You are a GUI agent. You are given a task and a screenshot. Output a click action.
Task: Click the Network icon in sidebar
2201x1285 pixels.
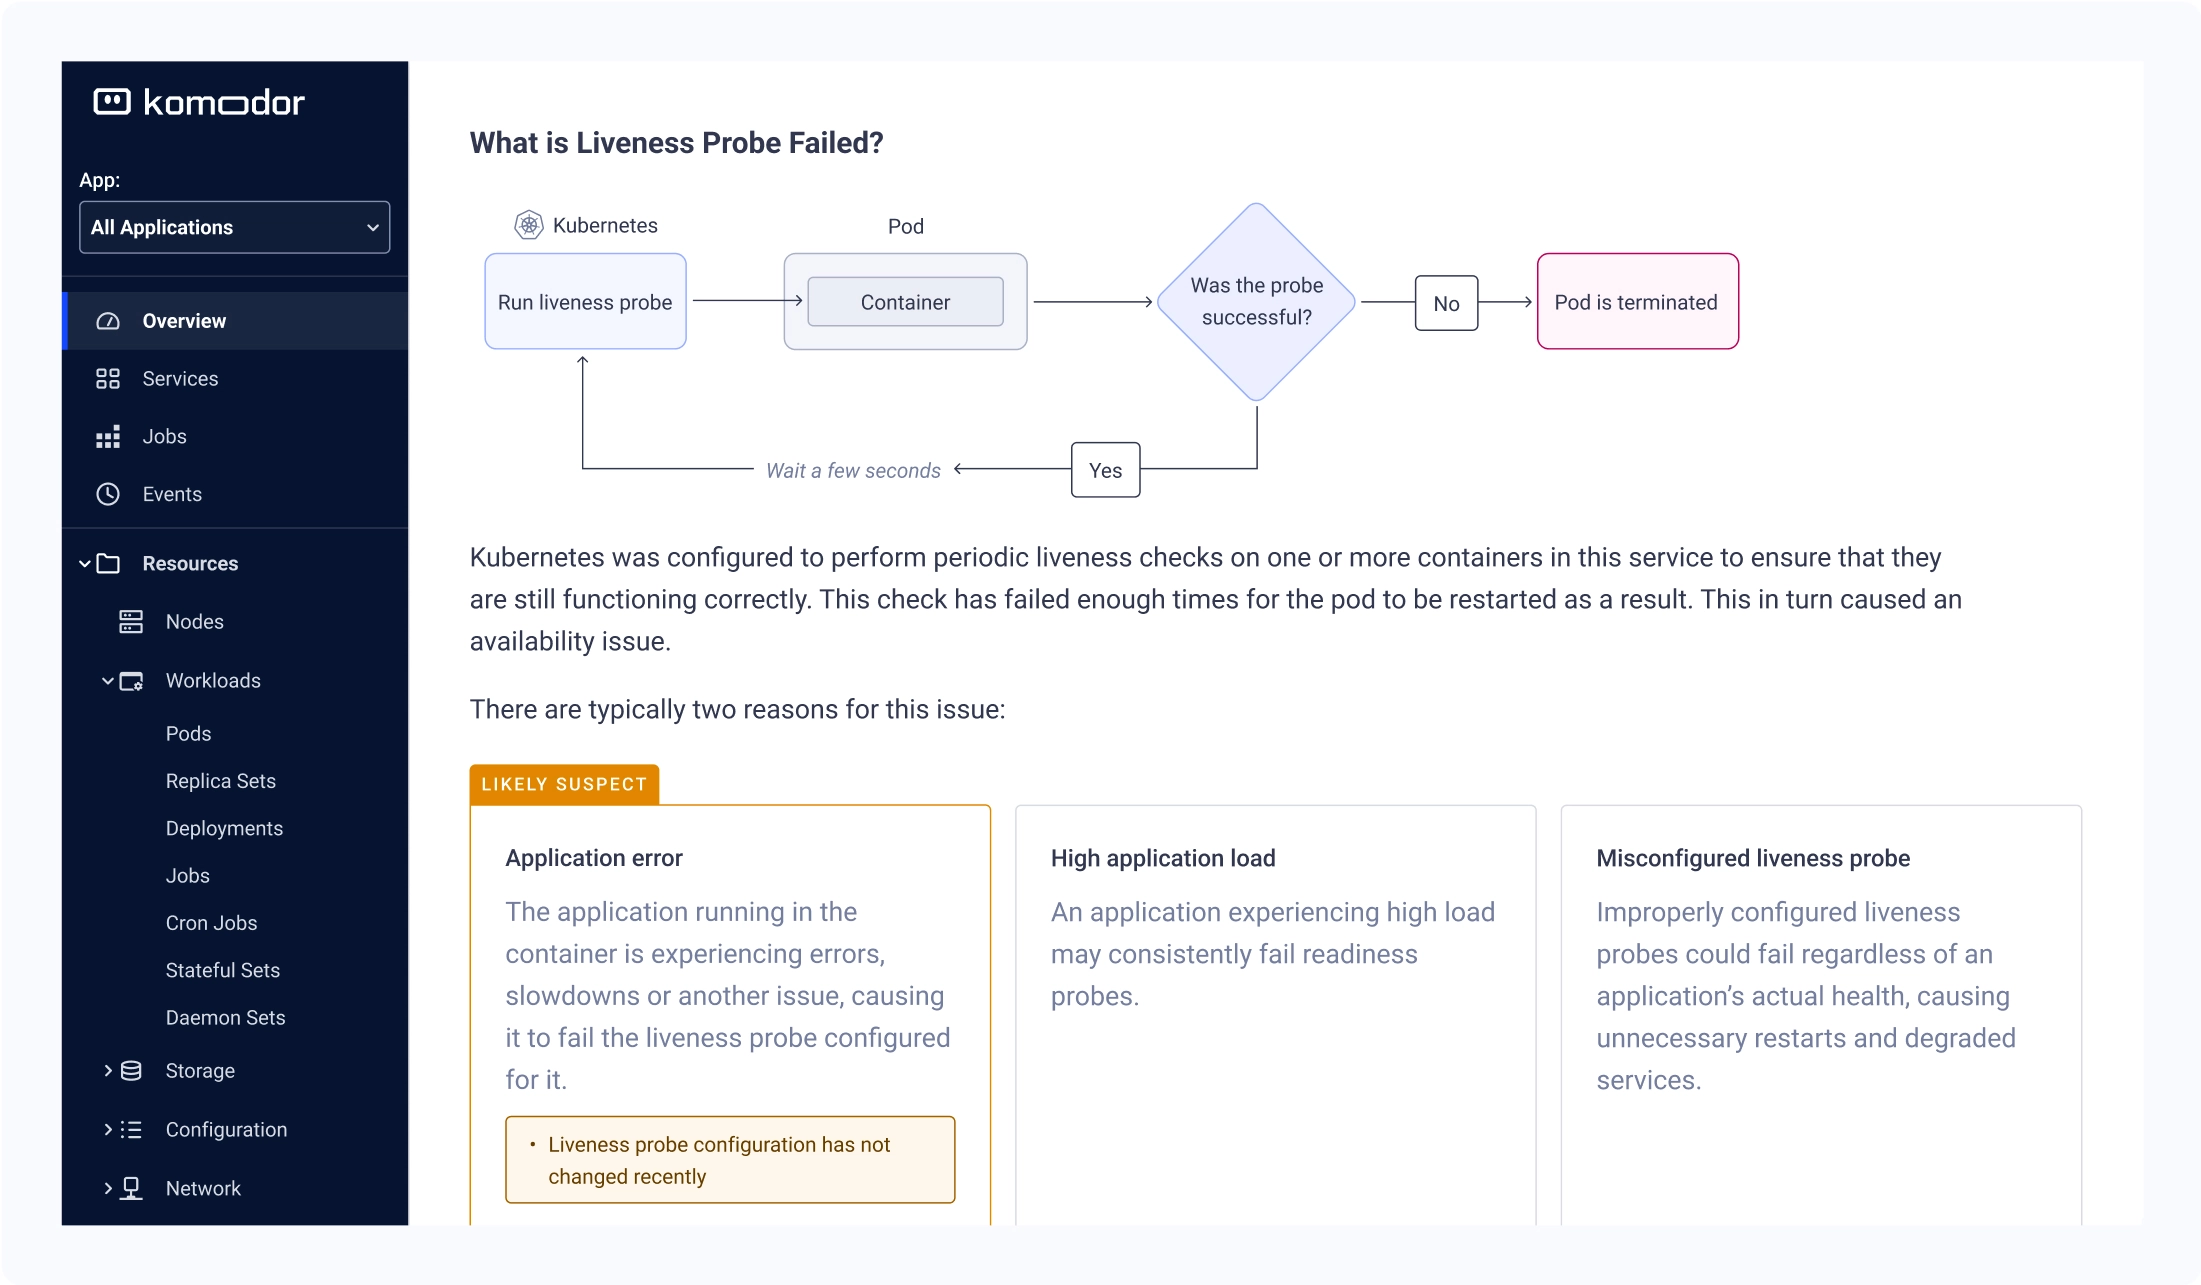click(131, 1188)
